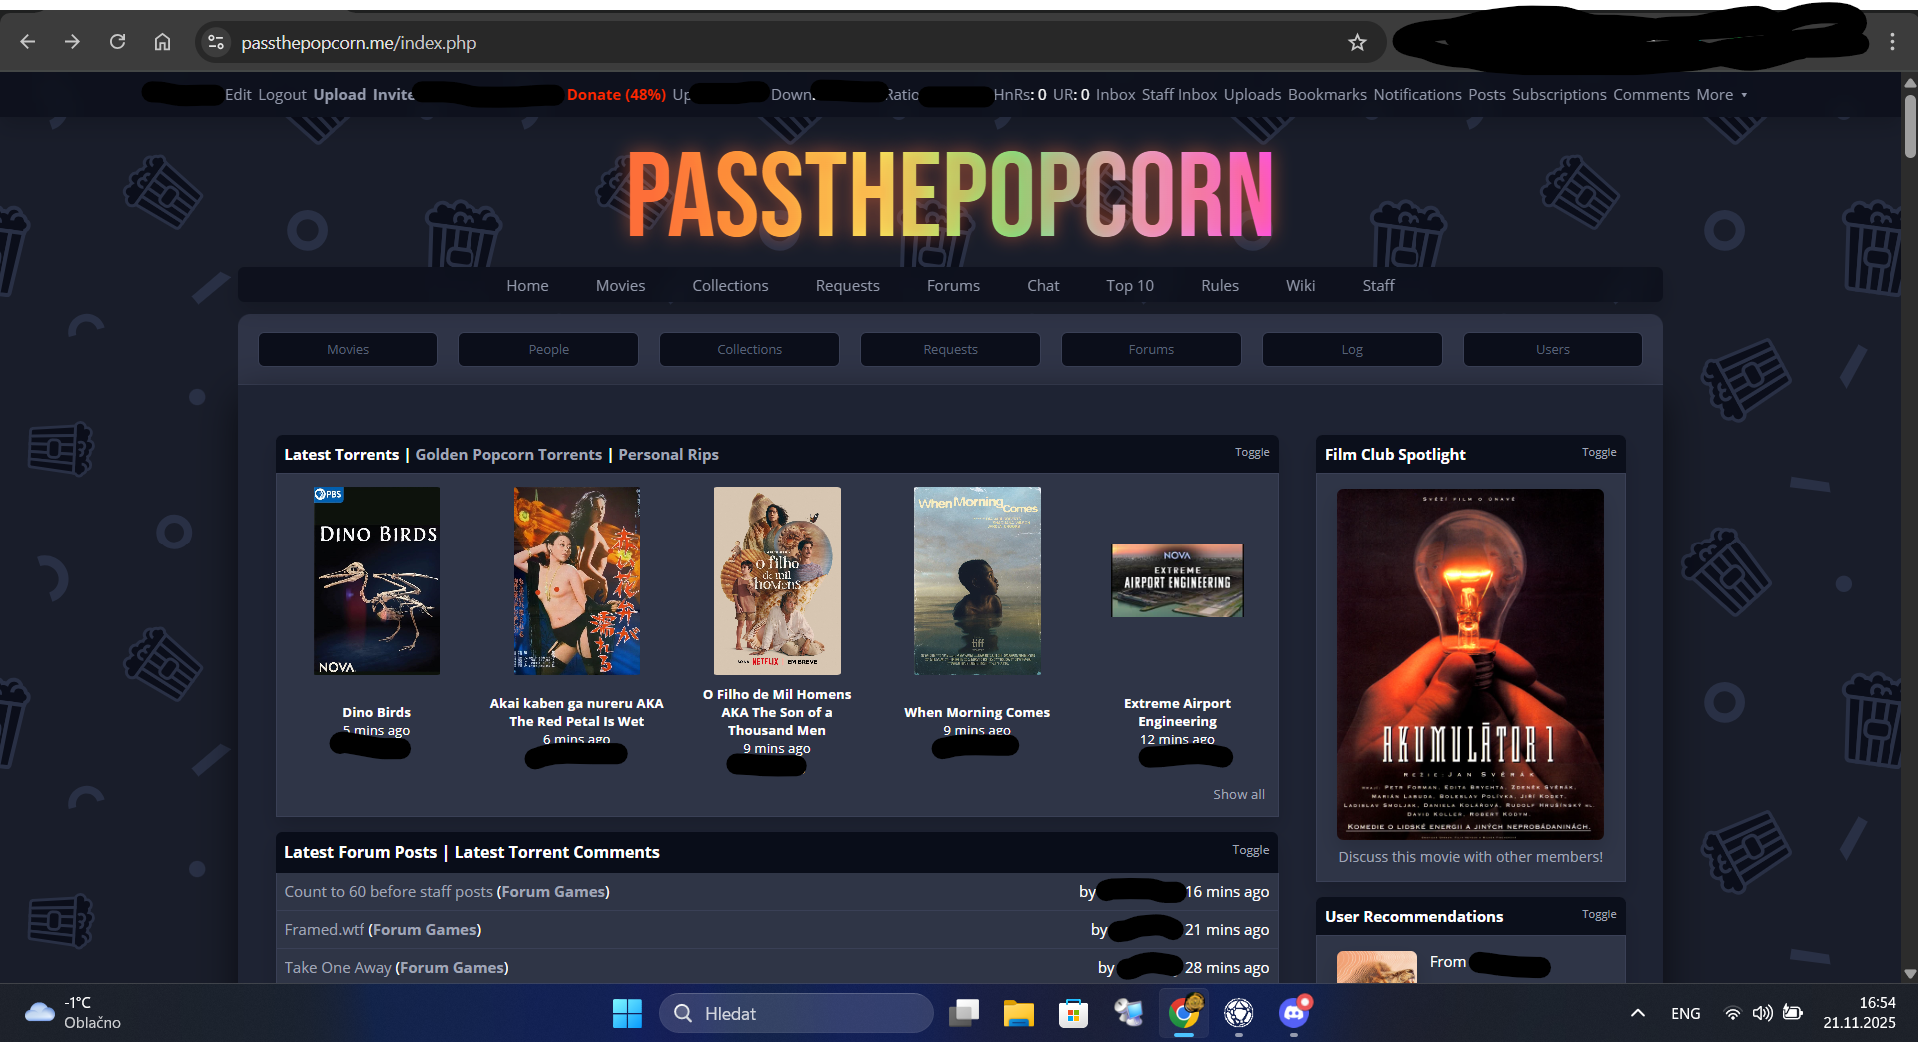
Task: Open the Subscriptions link
Action: pyautogui.click(x=1559, y=95)
